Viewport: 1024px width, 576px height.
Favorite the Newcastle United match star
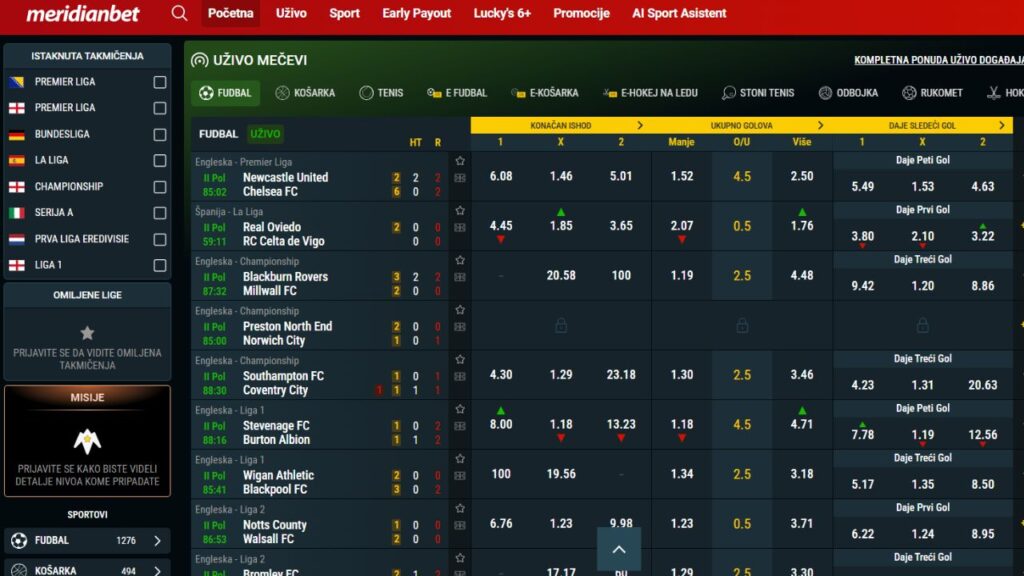(460, 160)
